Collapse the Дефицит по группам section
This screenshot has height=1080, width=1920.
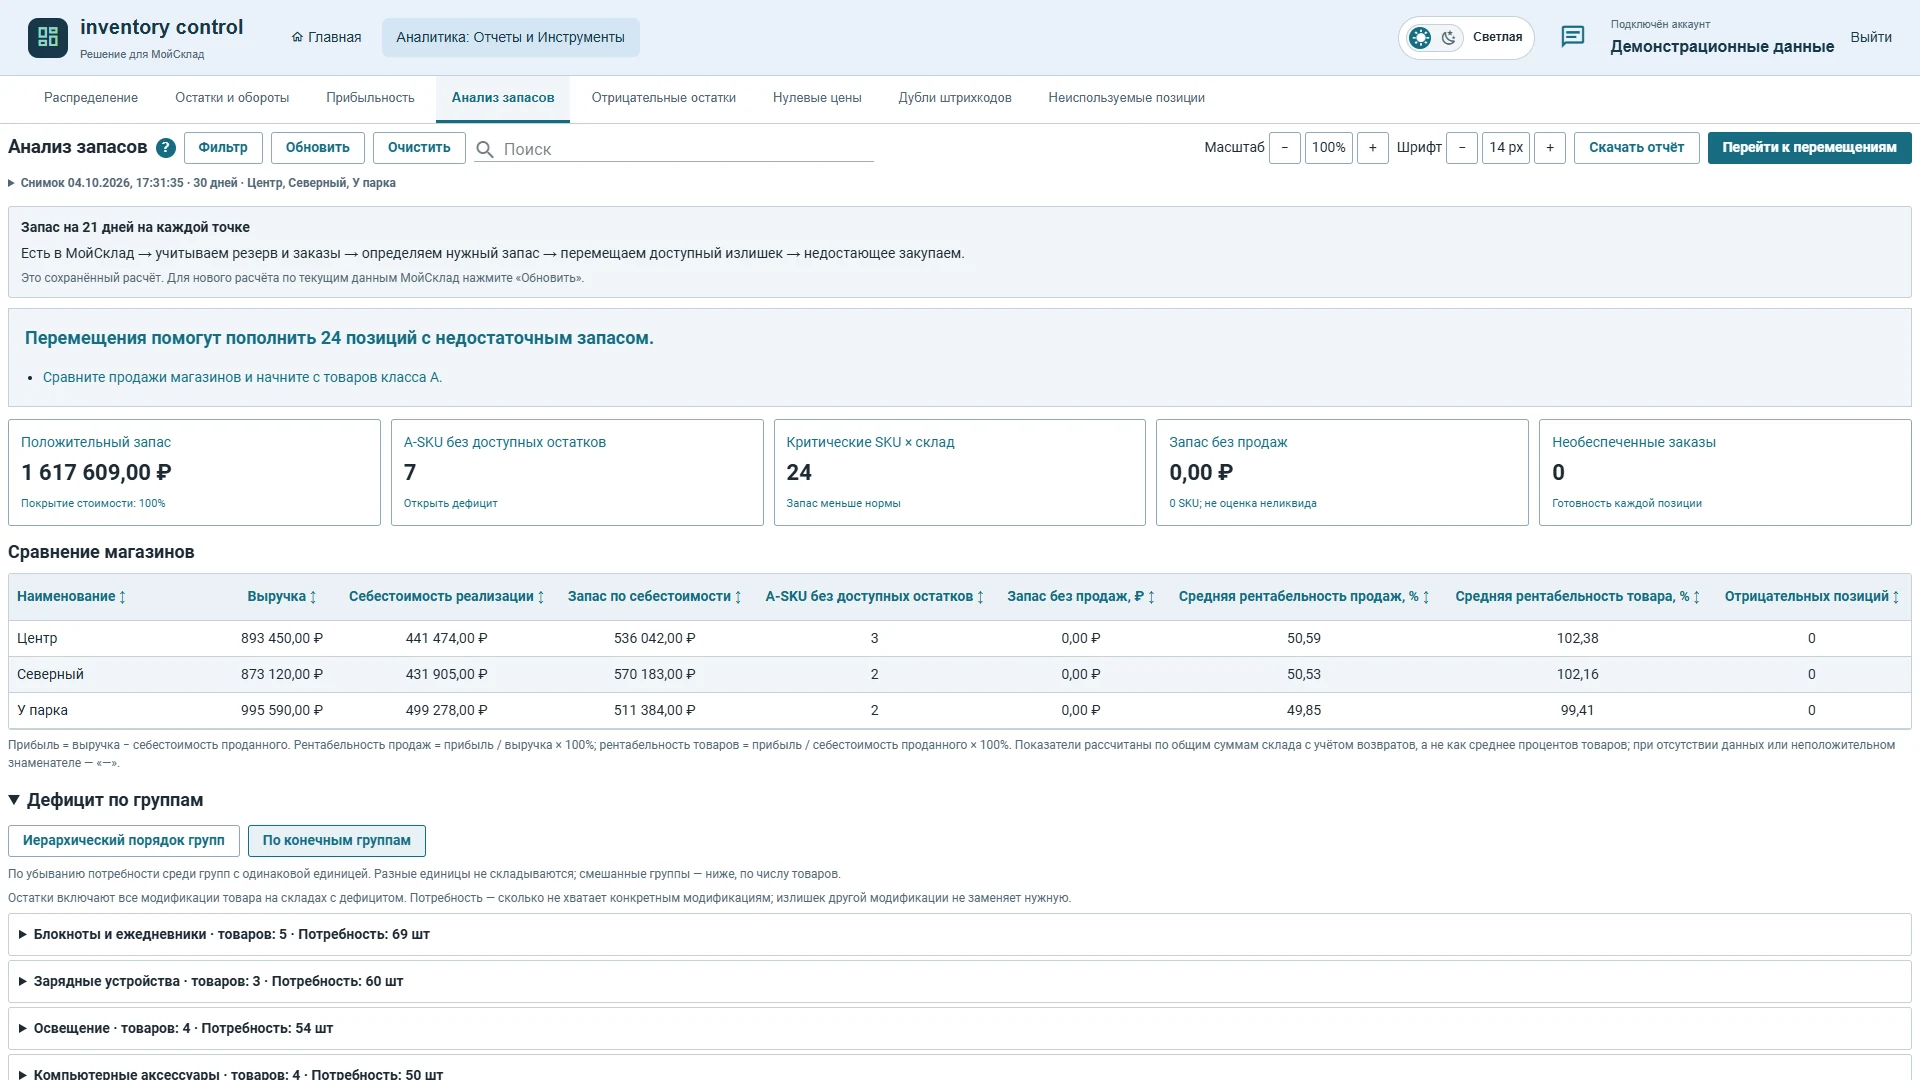[106, 800]
